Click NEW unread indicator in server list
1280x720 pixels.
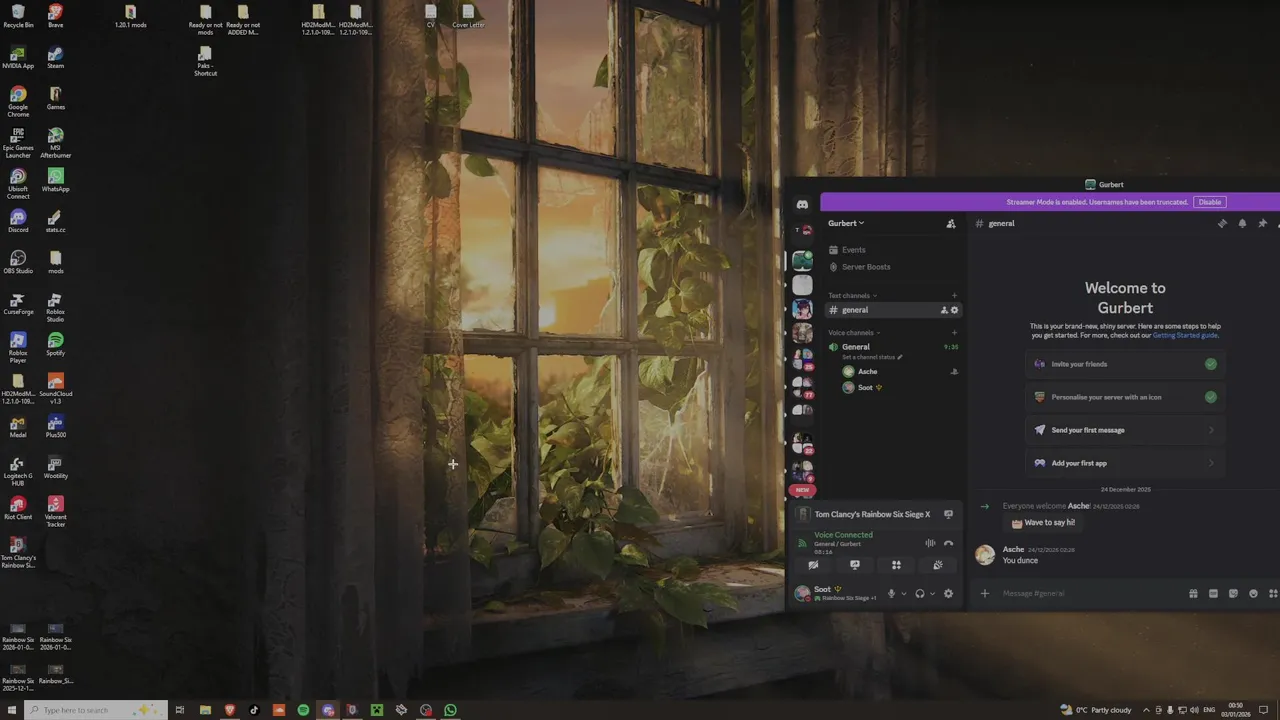pos(802,490)
